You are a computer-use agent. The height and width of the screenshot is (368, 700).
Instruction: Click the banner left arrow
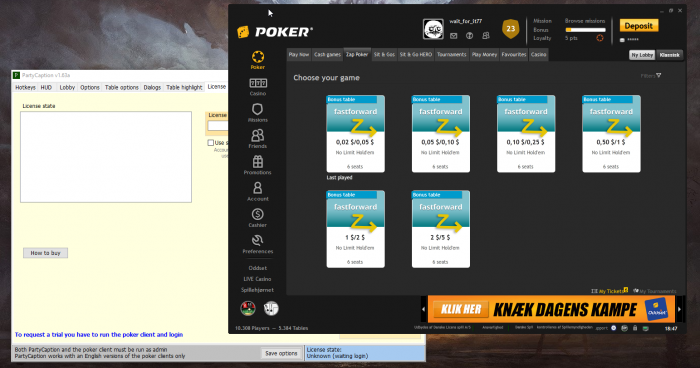pos(424,309)
